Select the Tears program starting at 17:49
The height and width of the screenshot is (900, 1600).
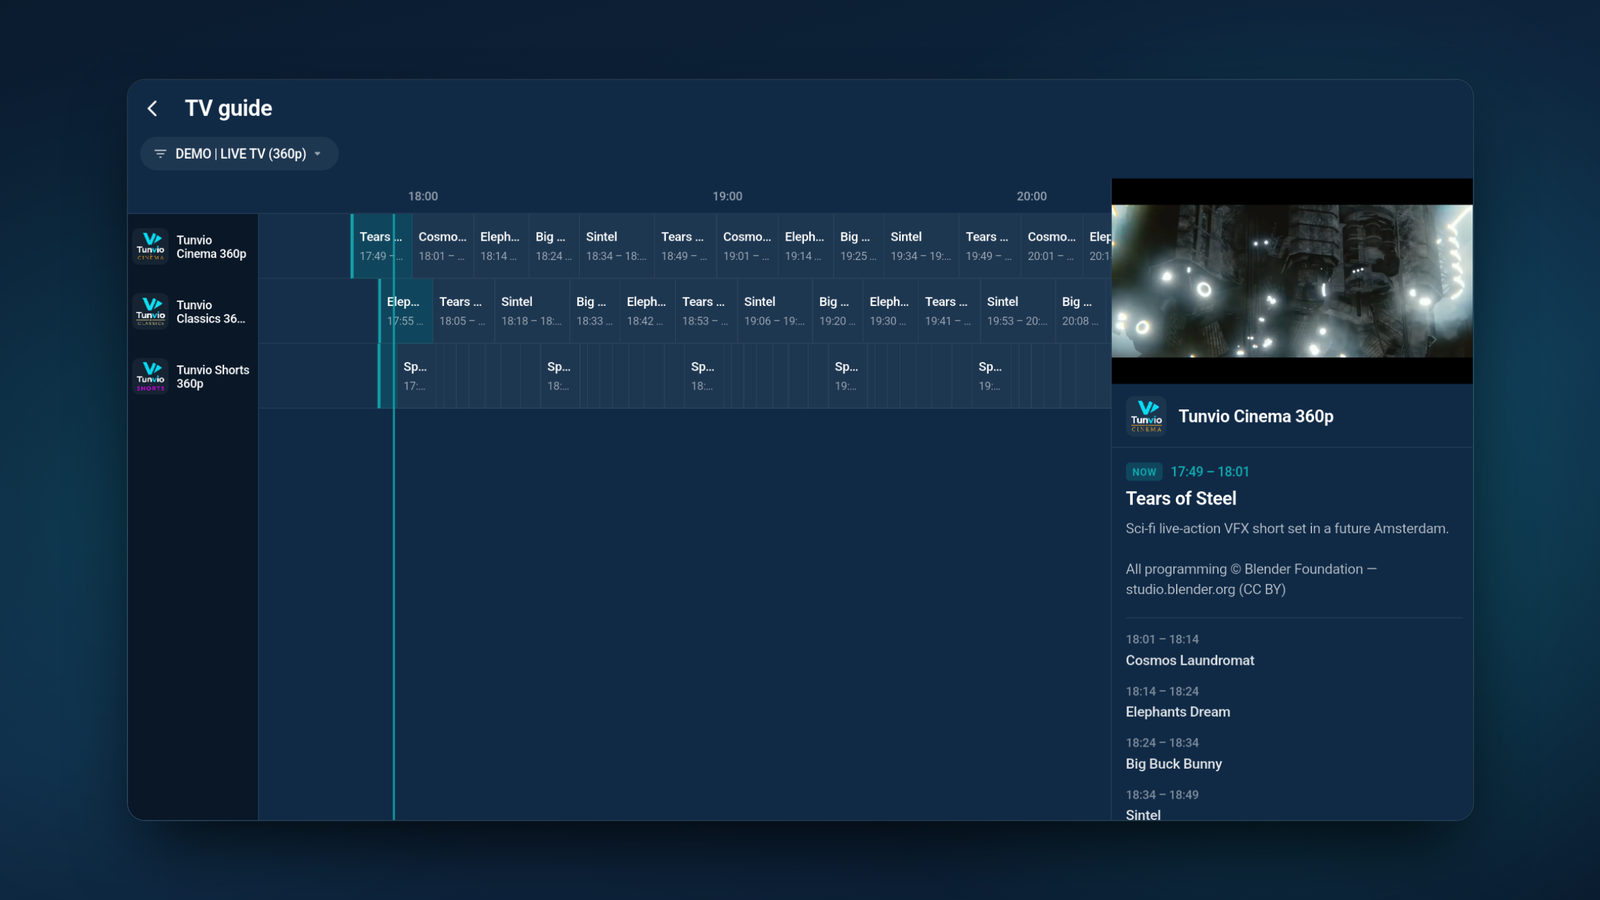(x=381, y=246)
